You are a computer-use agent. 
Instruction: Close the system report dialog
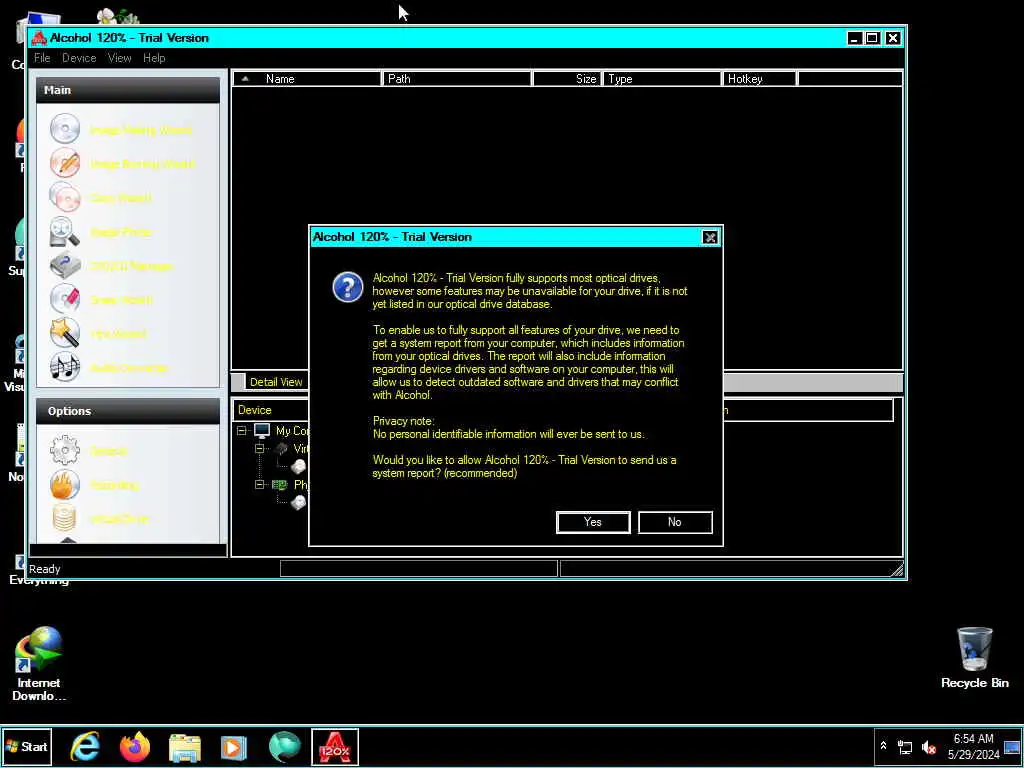tap(710, 237)
